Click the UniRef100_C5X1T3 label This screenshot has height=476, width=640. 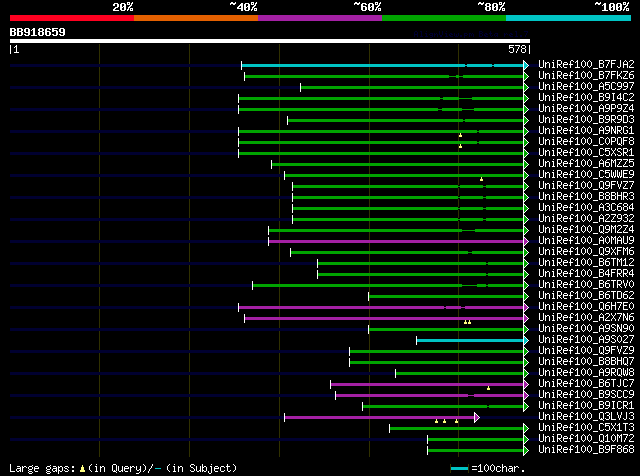pos(586,428)
